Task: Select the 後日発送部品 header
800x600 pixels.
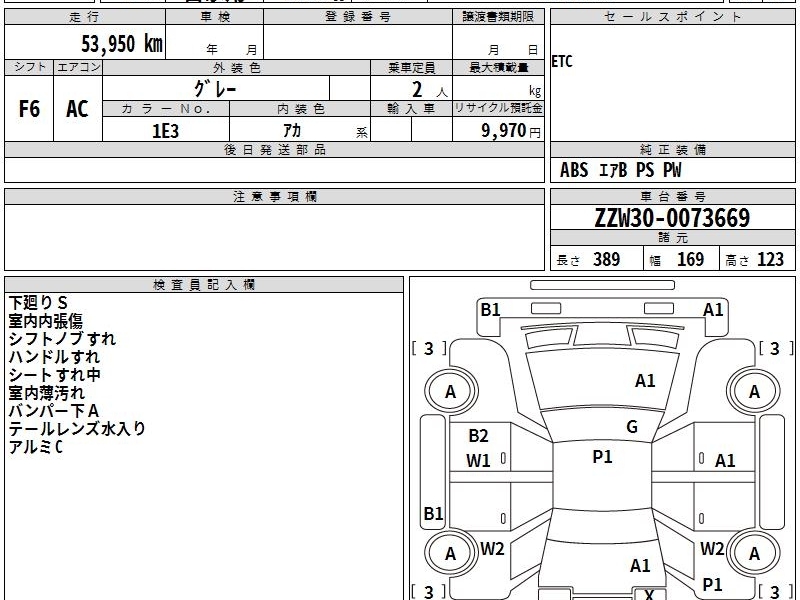Action: coord(274,149)
